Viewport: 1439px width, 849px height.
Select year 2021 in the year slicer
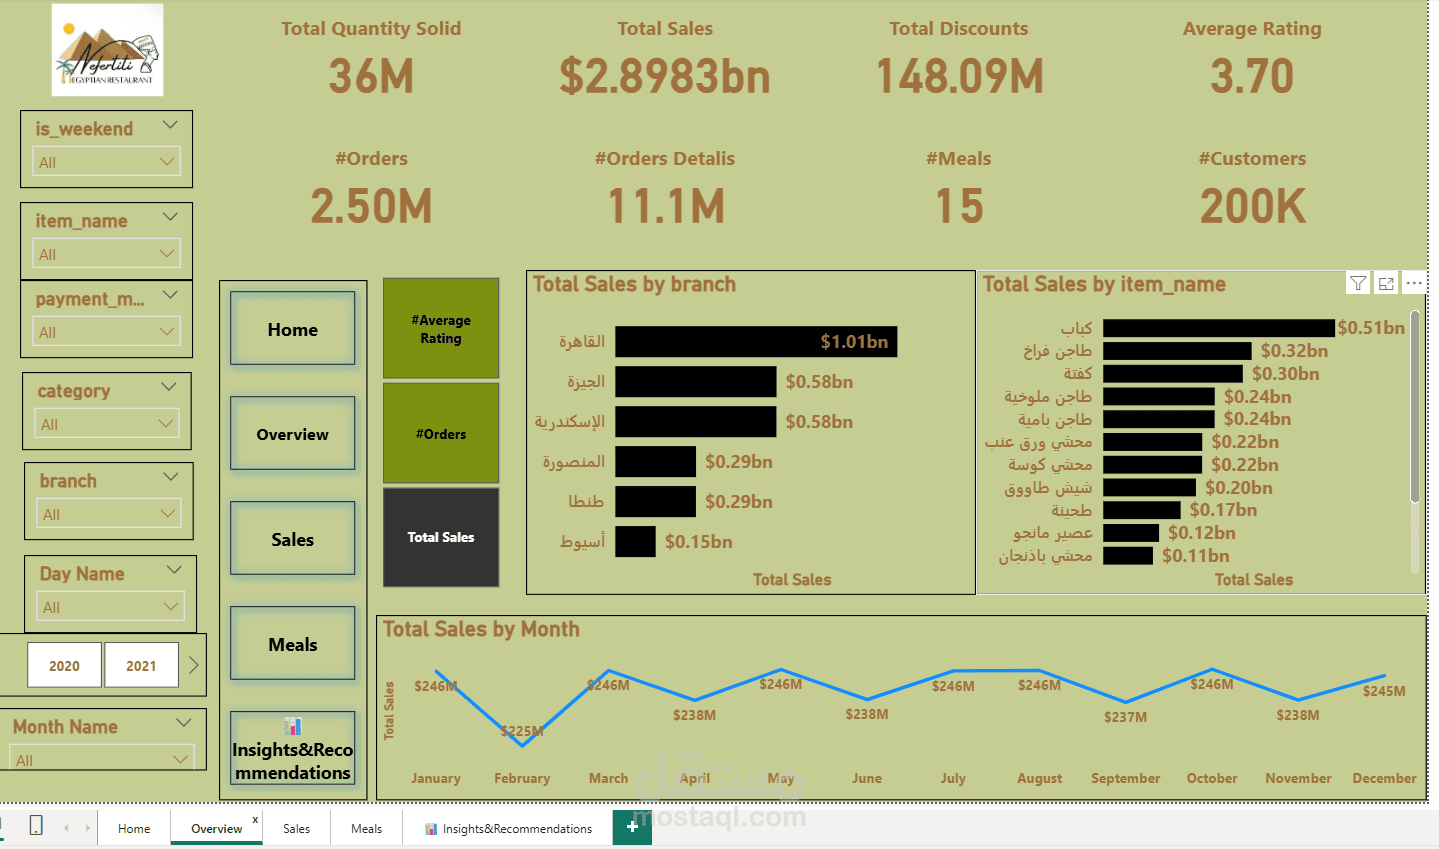tap(141, 665)
